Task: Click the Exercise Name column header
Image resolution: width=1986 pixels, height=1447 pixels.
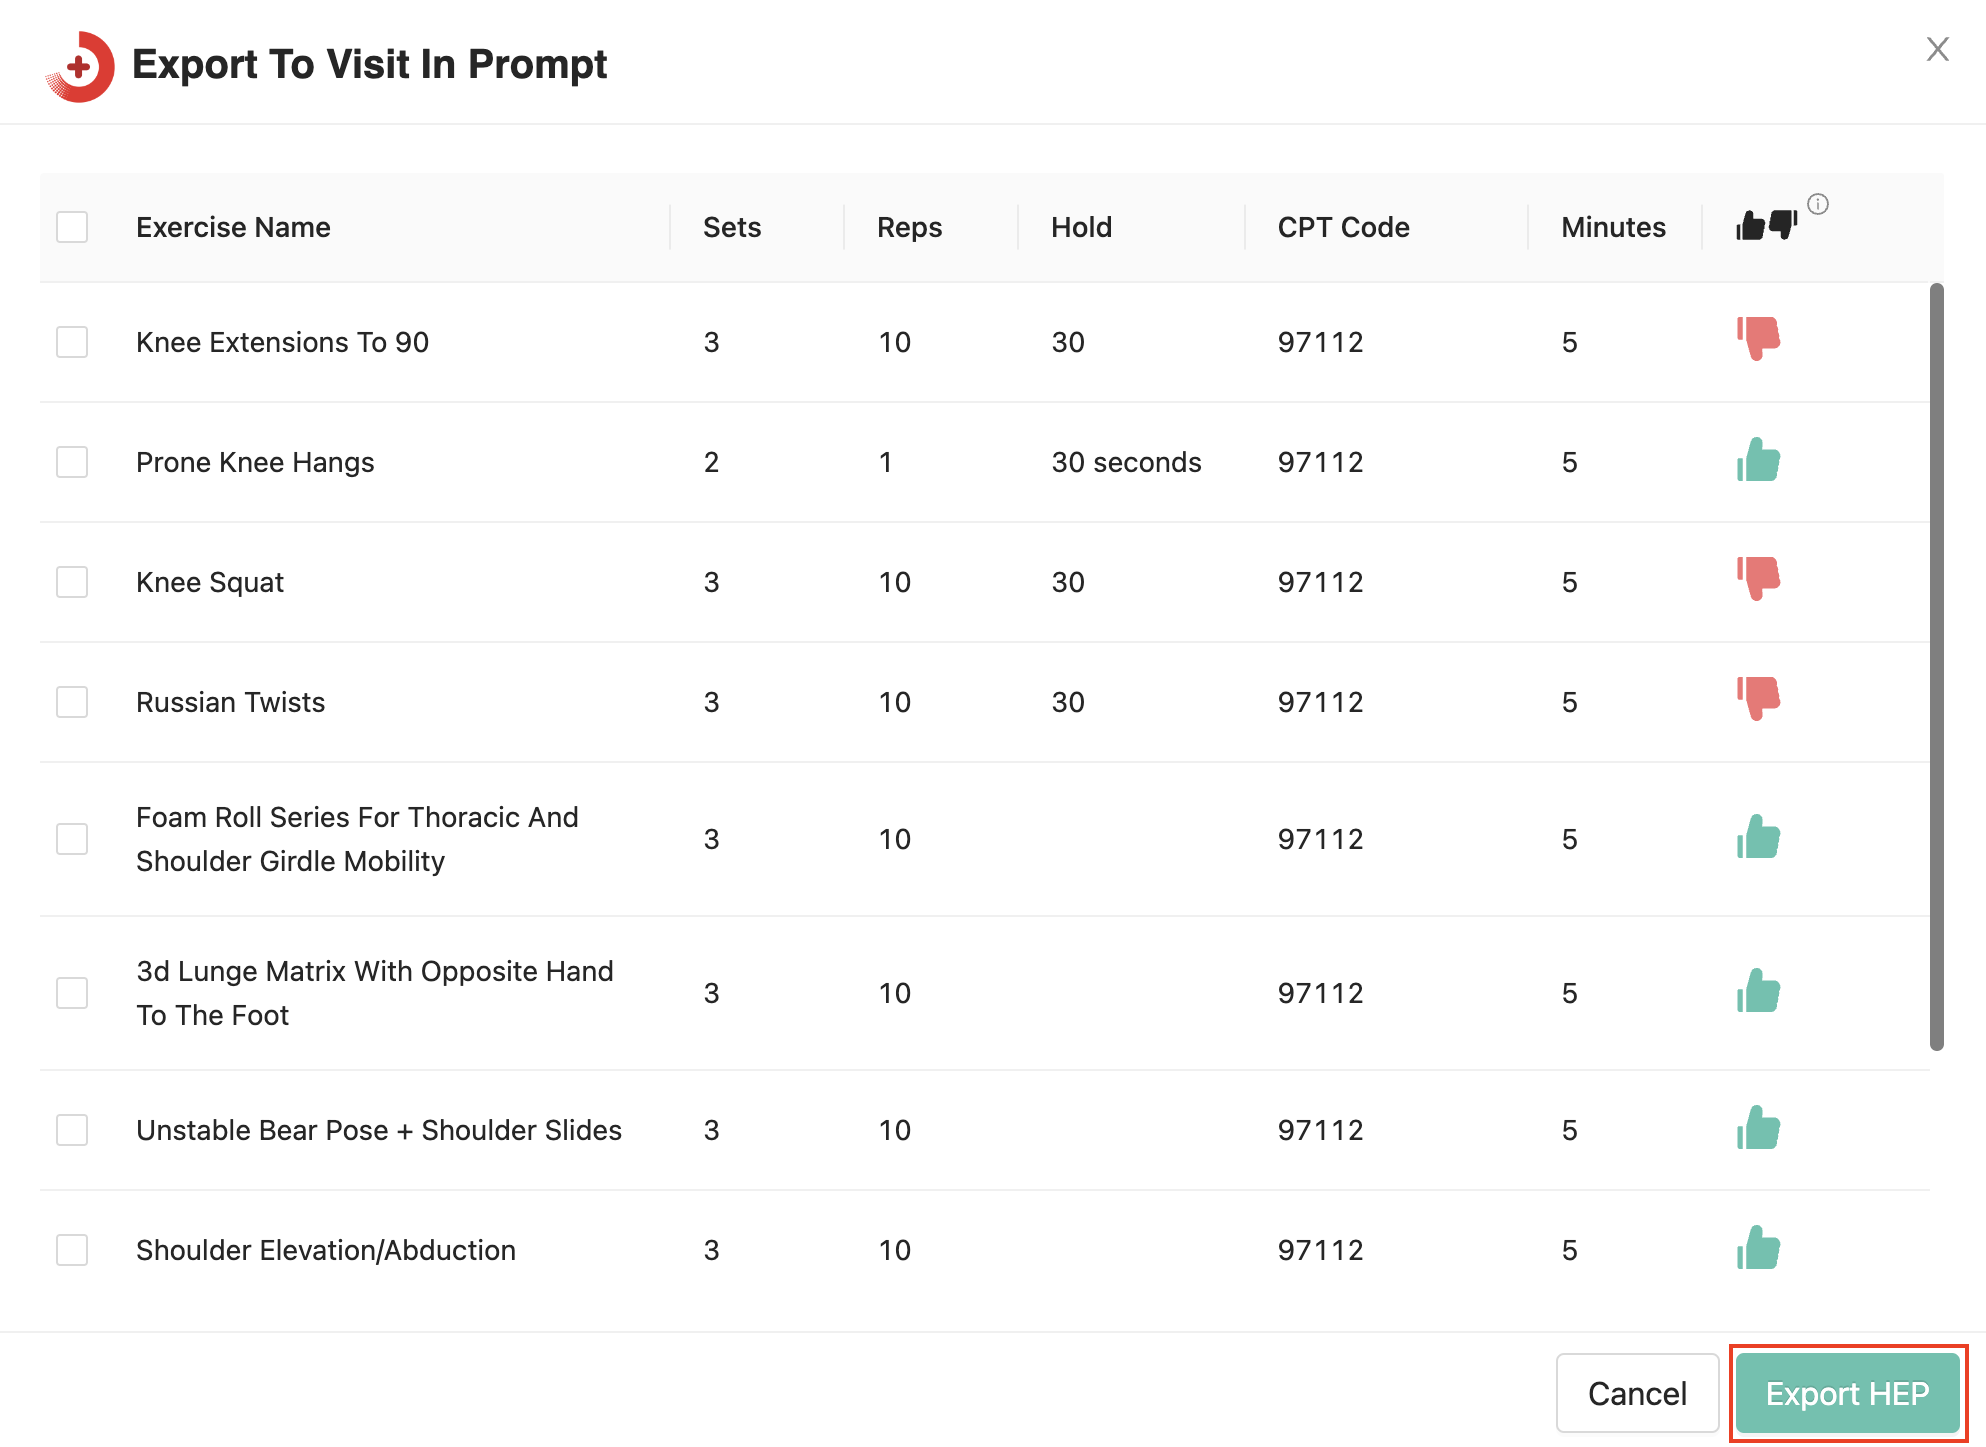Action: tap(233, 227)
